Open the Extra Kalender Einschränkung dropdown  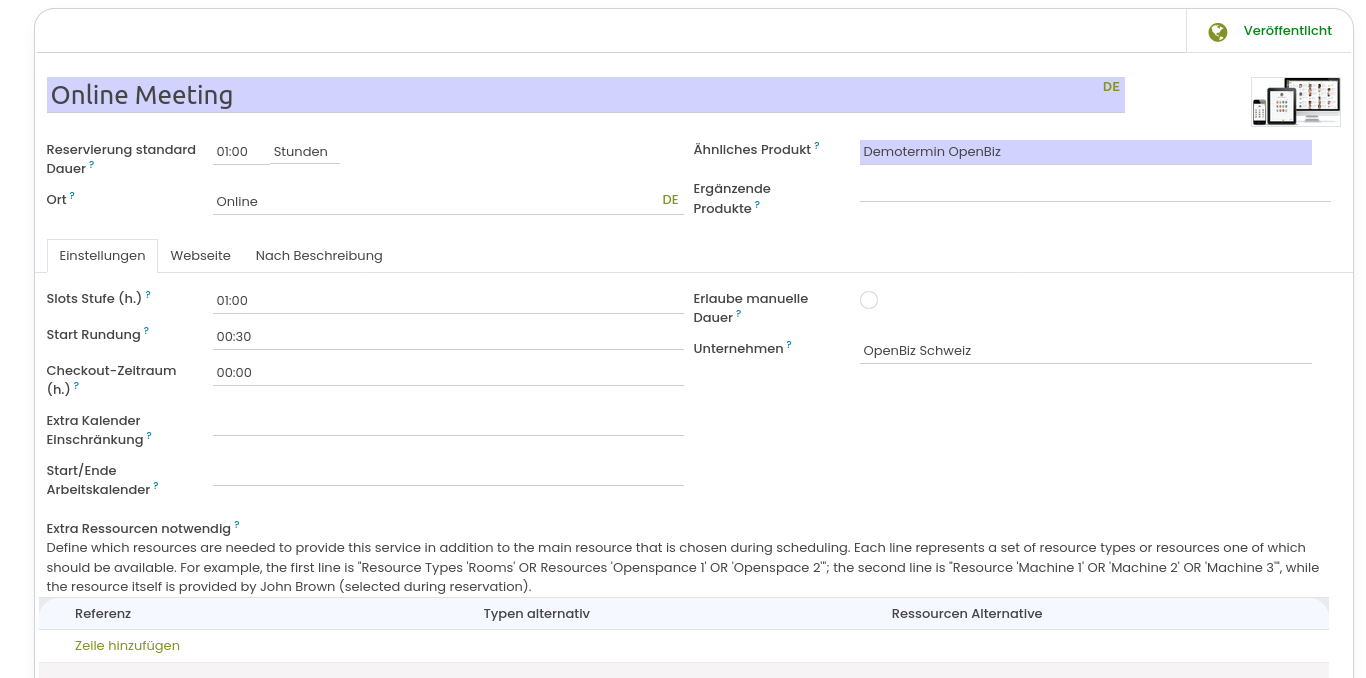tap(448, 423)
